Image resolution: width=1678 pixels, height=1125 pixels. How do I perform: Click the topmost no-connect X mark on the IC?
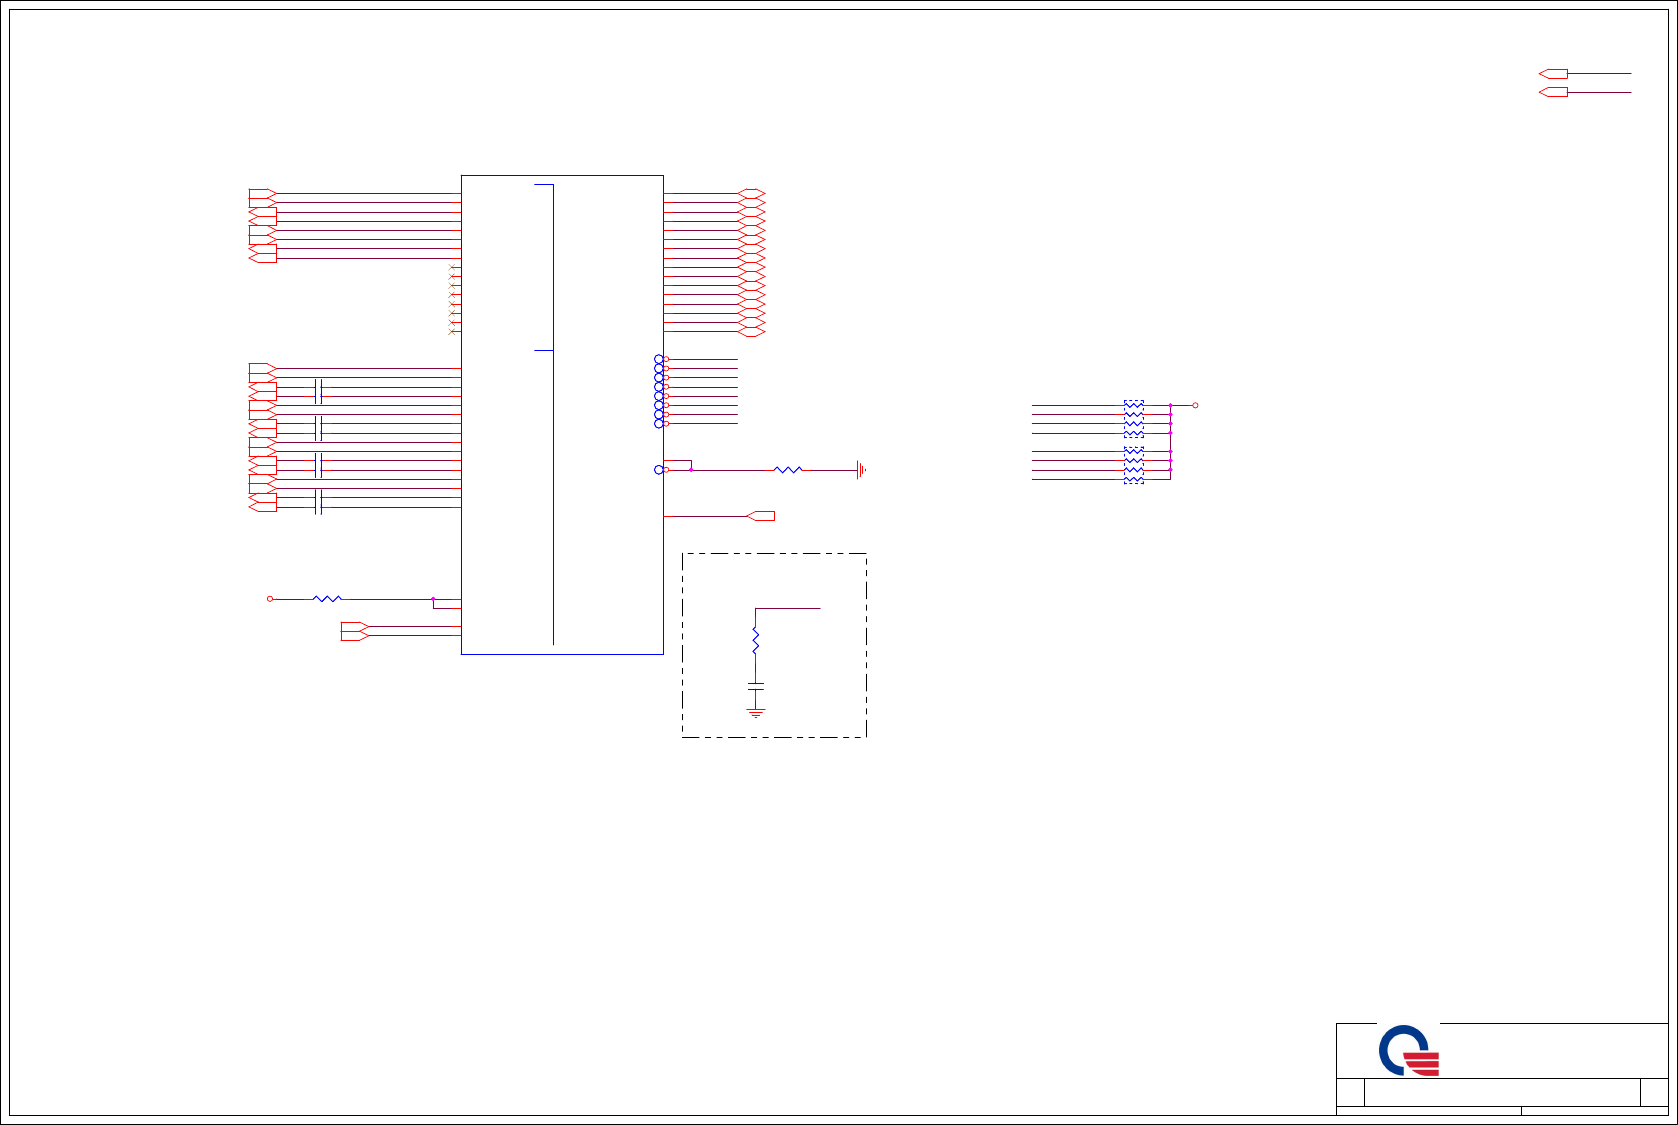(x=453, y=267)
